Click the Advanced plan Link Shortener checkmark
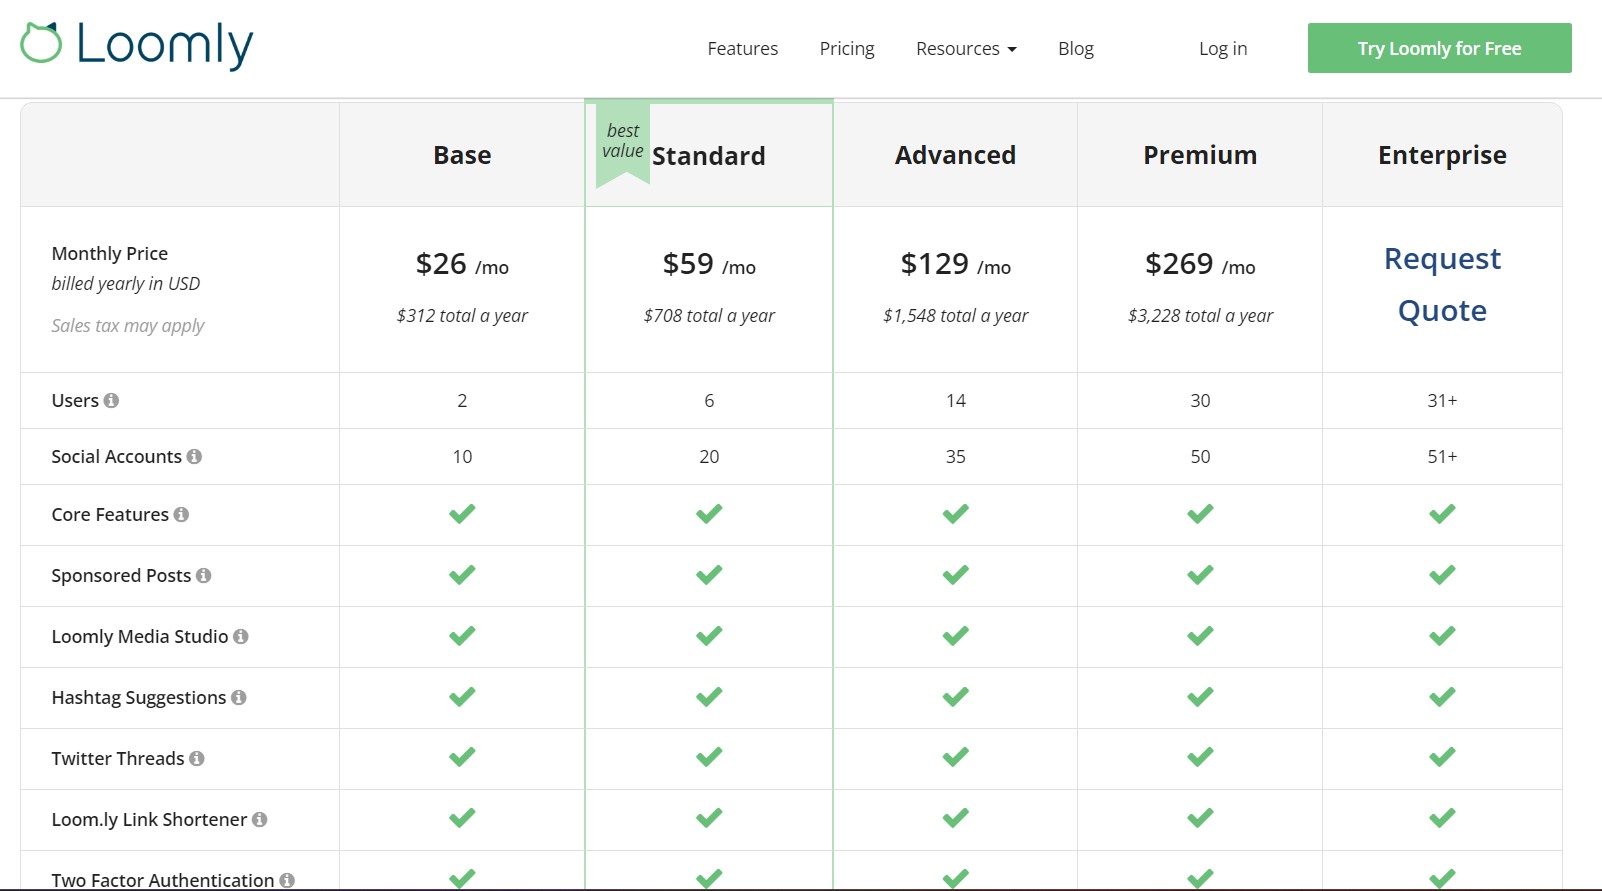 click(956, 819)
